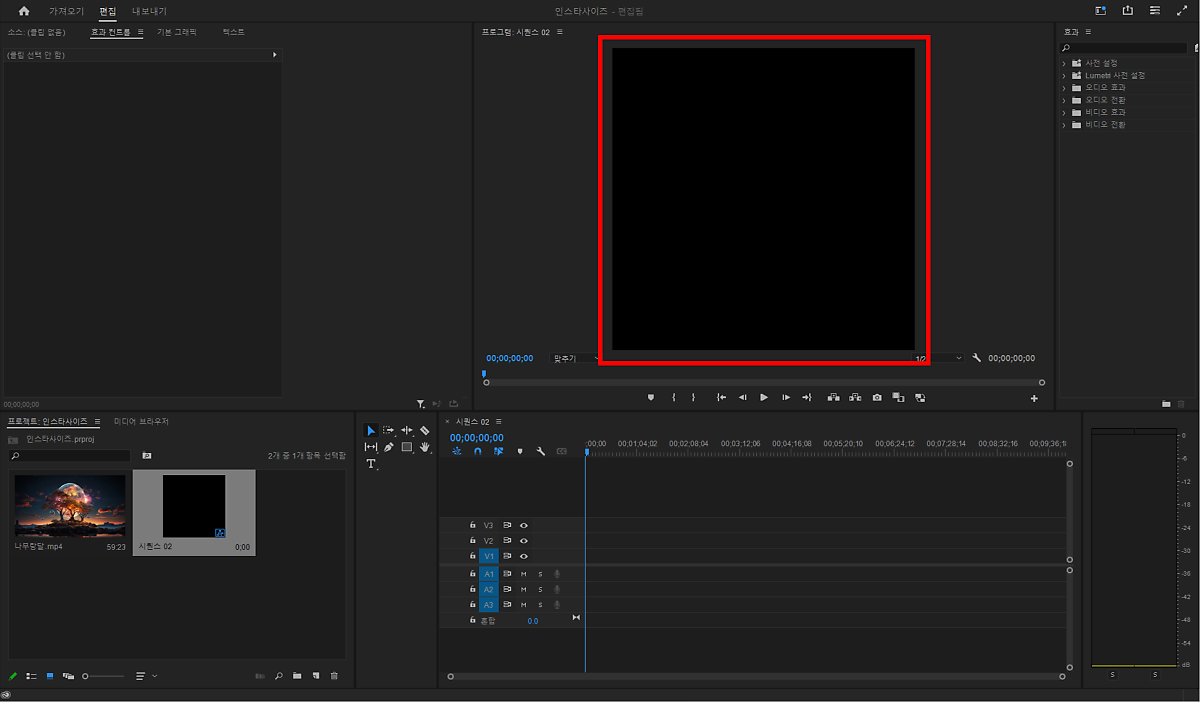The height and width of the screenshot is (702, 1200).
Task: Switch to the 기본 그래픽 panel tab
Action: [x=177, y=32]
